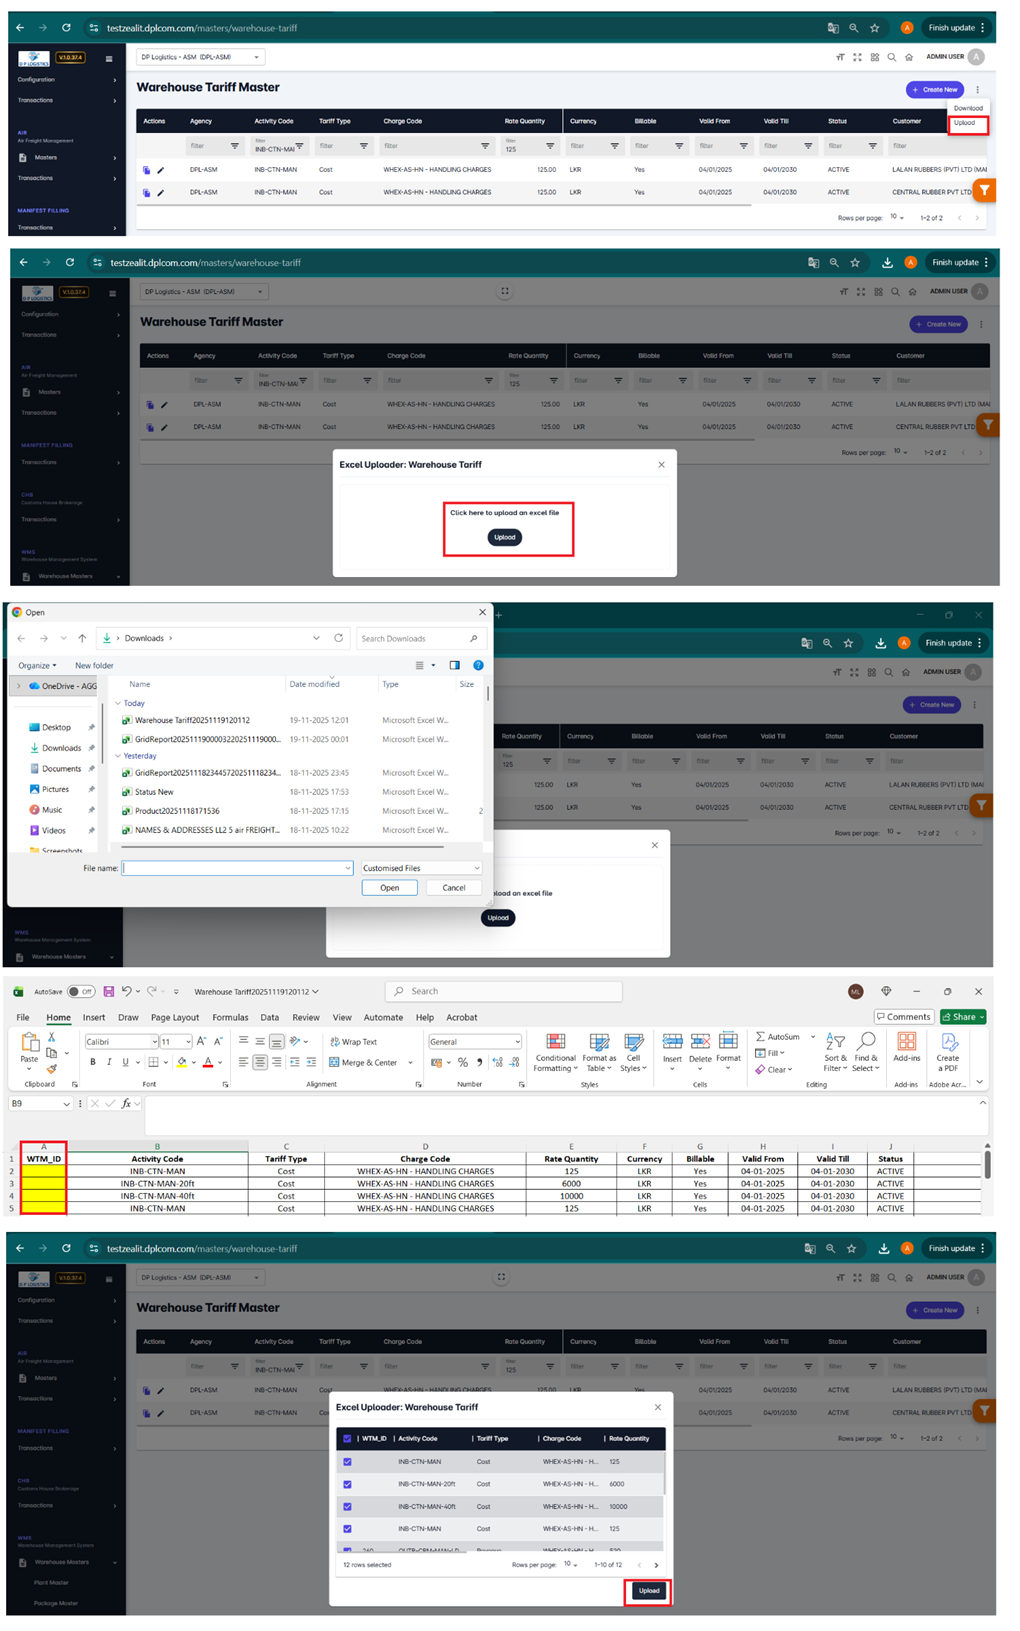Open the Formulas ribbon tab
The image size is (1020, 1631).
click(x=230, y=1017)
